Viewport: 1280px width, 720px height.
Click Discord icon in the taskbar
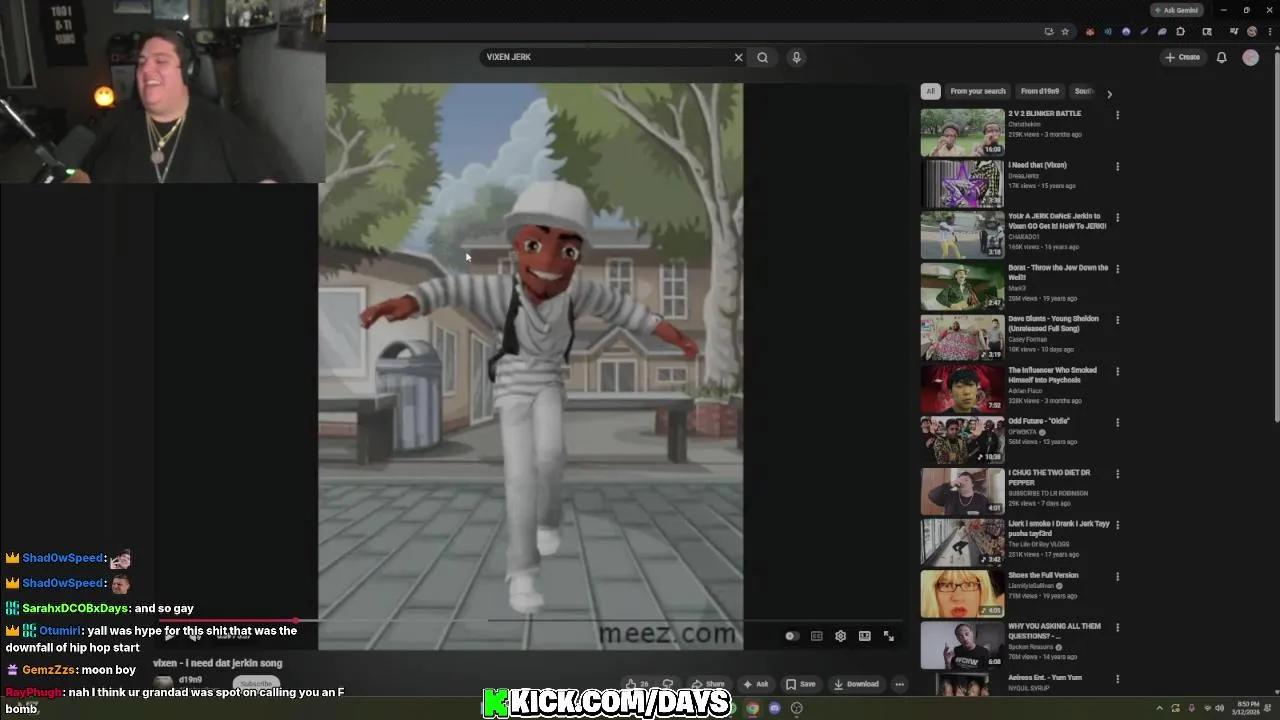[x=774, y=708]
